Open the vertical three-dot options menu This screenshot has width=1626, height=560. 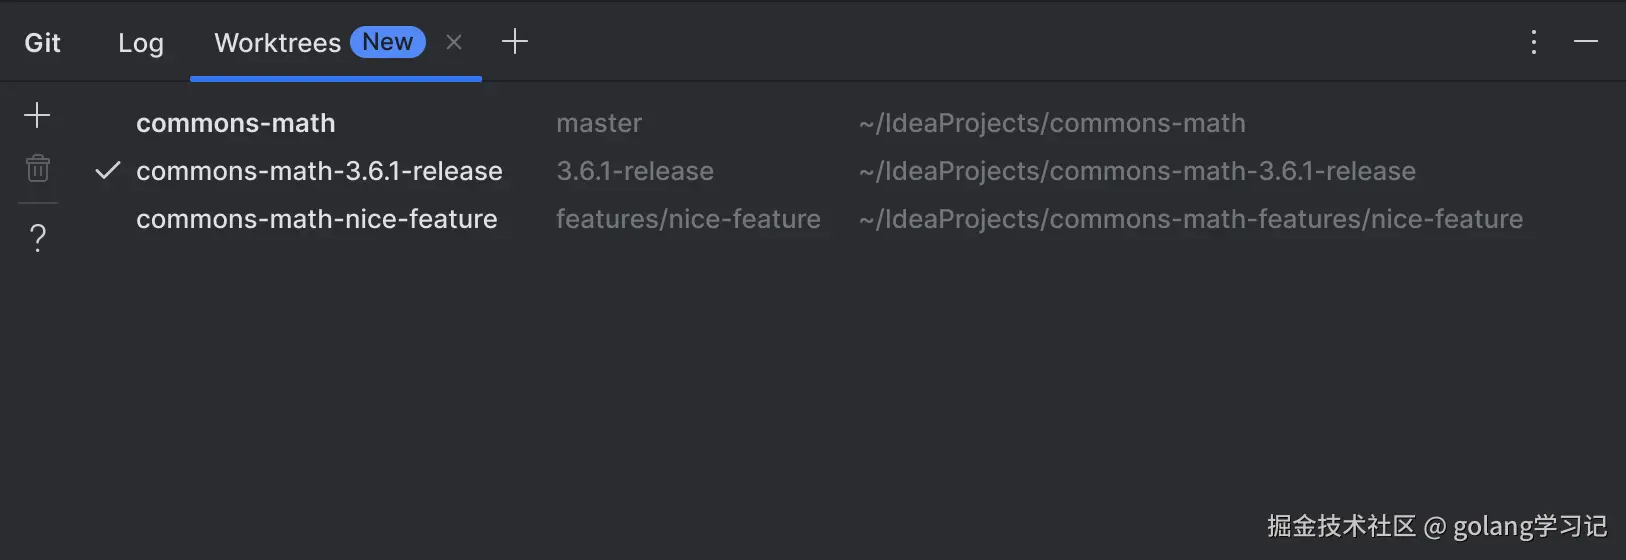point(1533,42)
